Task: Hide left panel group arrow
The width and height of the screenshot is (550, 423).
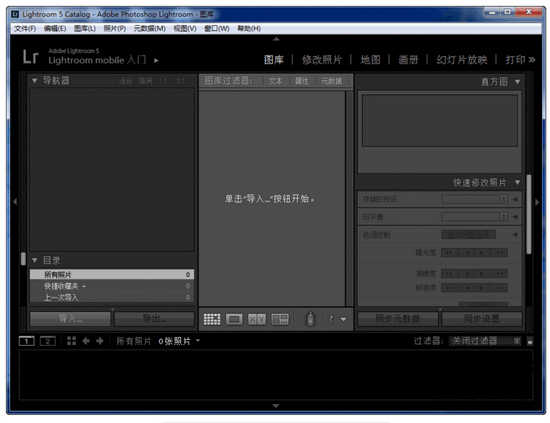Action: click(x=15, y=202)
